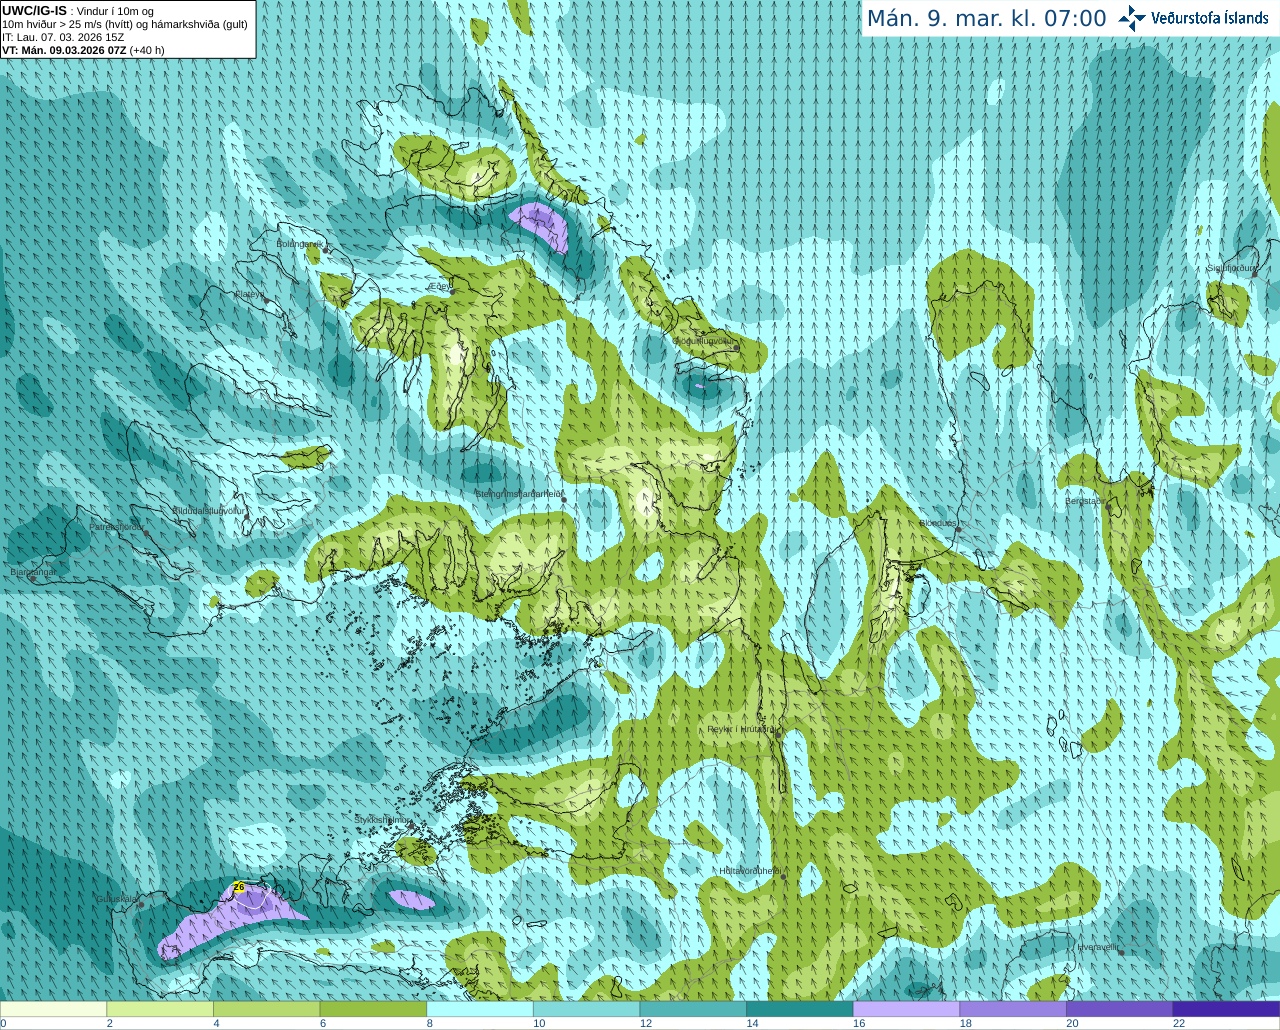Select the light lavender 16–18 legend swatch
Screen dimensions: 1280x1030
tap(906, 1009)
